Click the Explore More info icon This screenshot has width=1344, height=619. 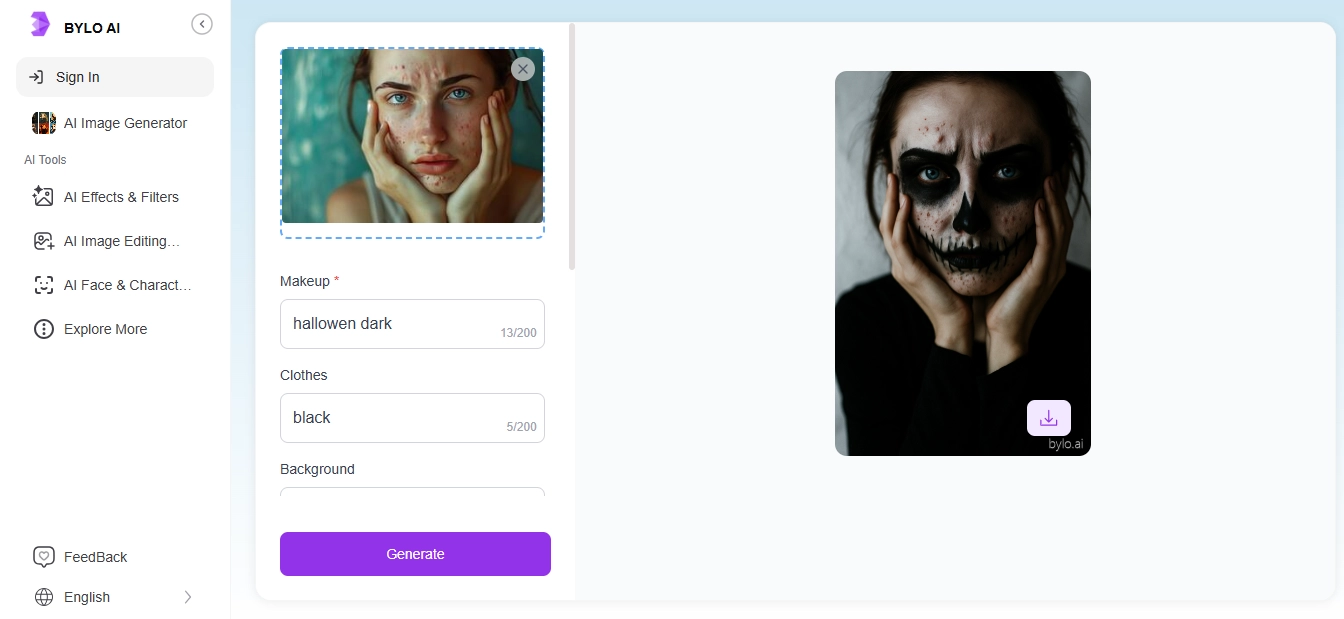tap(43, 329)
